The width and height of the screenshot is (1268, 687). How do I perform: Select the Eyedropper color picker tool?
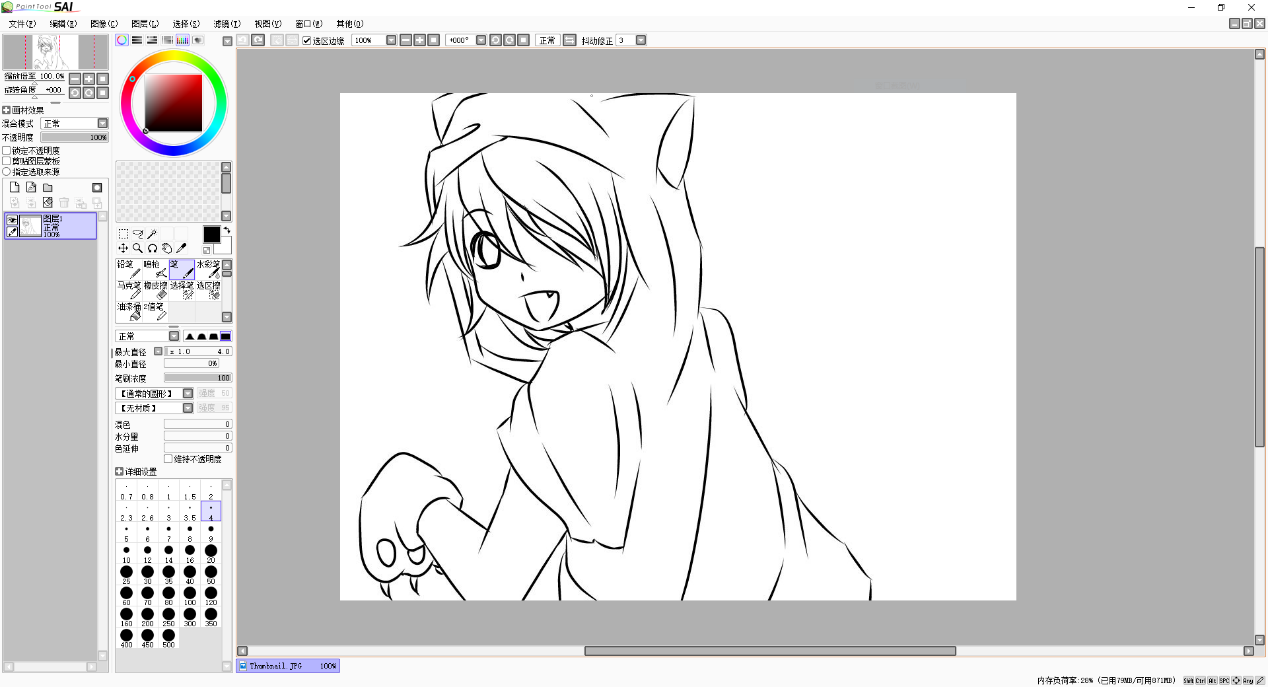[x=182, y=248]
